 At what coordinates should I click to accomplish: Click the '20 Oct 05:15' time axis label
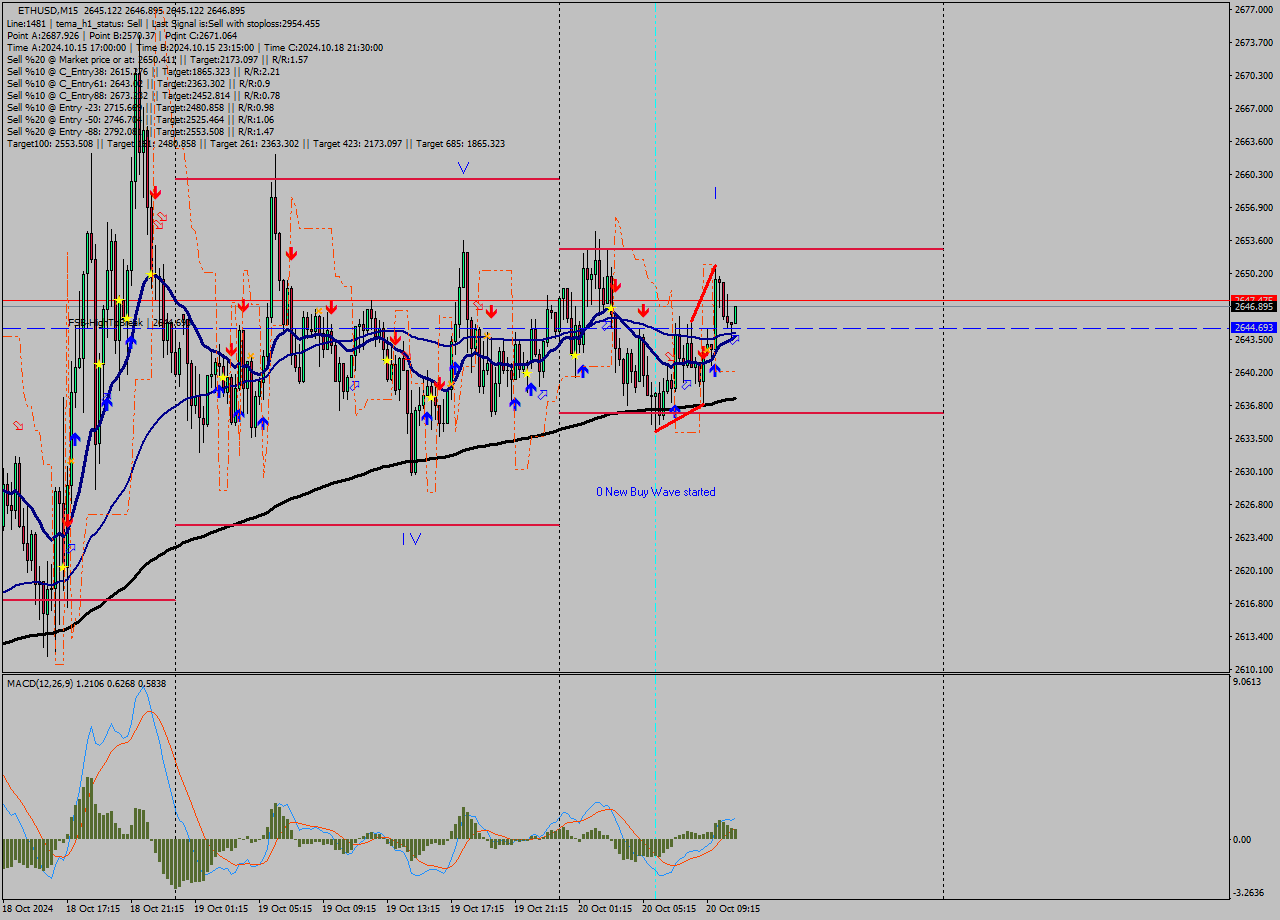(669, 909)
